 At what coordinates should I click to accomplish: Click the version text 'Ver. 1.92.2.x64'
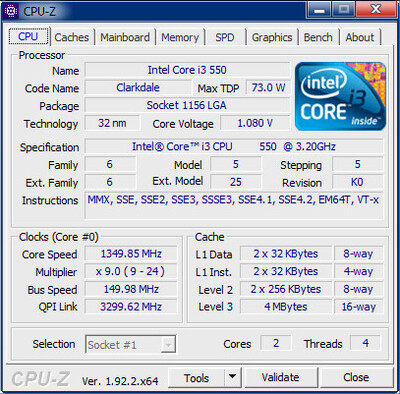click(120, 381)
